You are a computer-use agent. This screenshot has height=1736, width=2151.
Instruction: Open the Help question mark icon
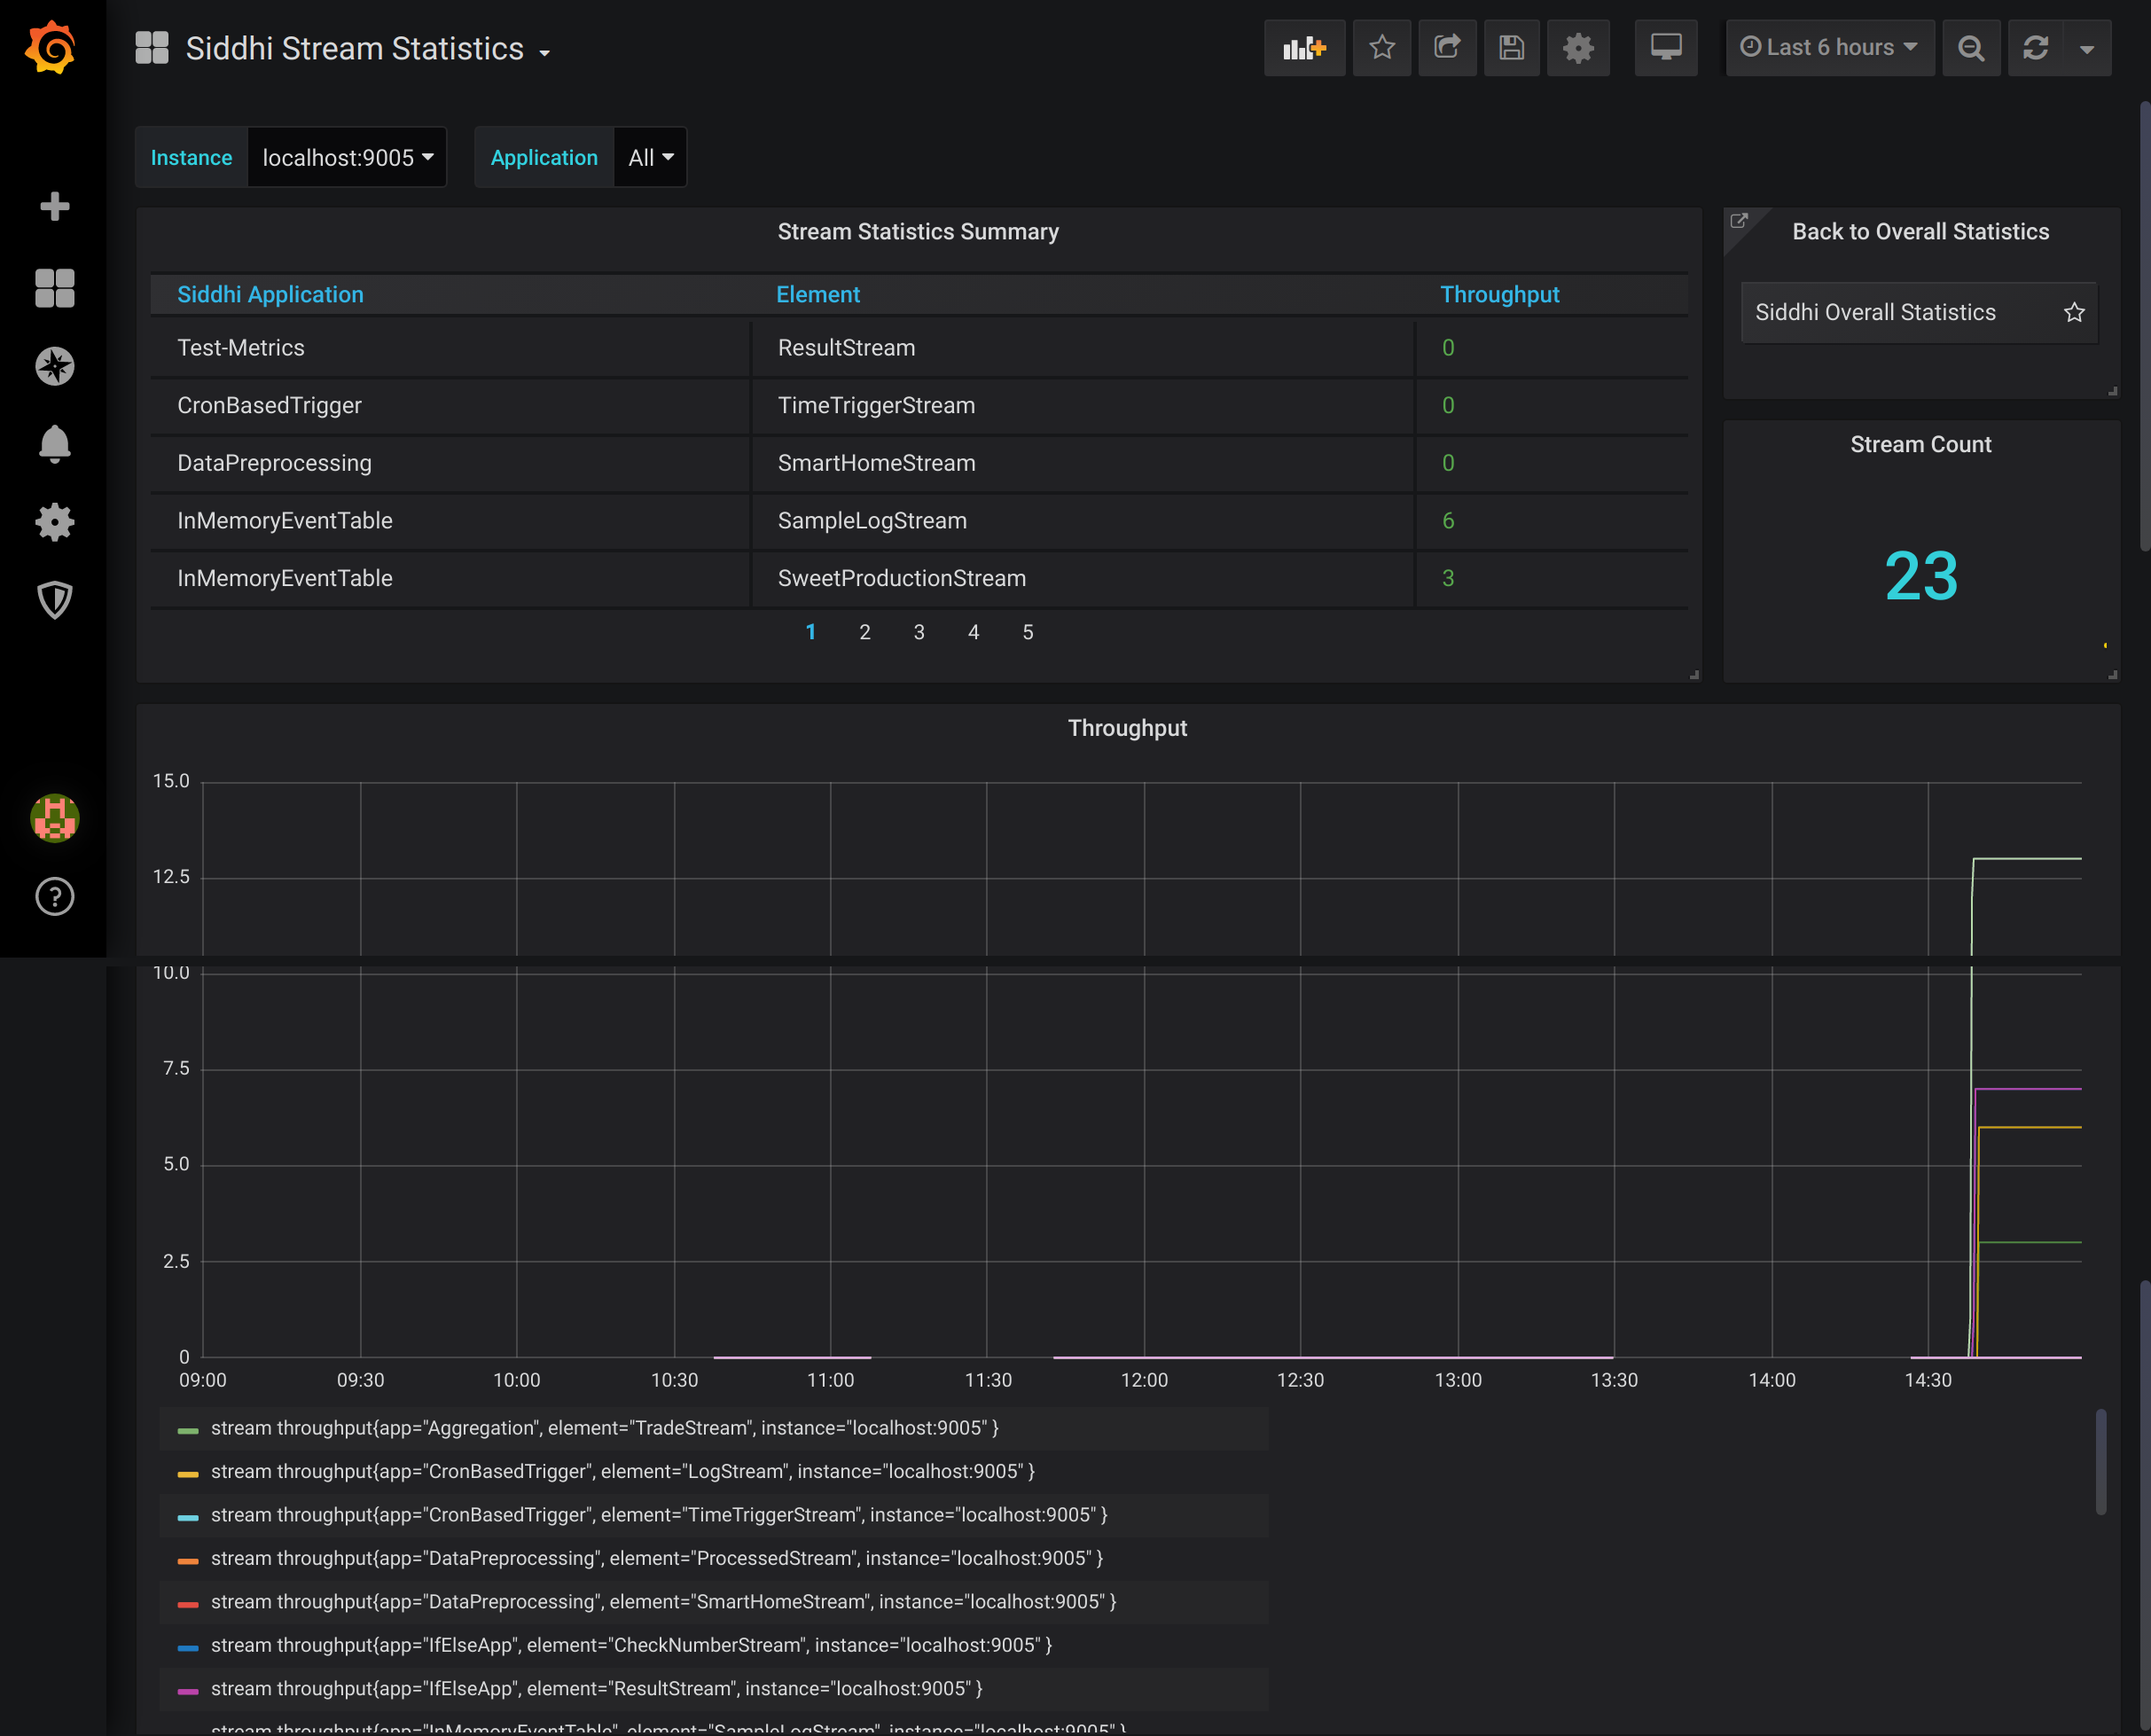54,897
